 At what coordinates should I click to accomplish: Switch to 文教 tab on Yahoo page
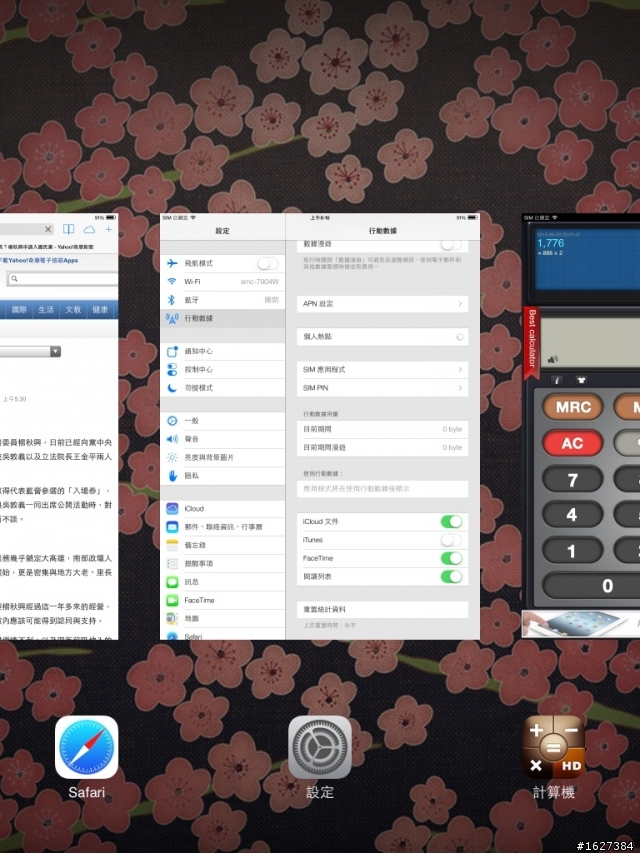pos(73,309)
